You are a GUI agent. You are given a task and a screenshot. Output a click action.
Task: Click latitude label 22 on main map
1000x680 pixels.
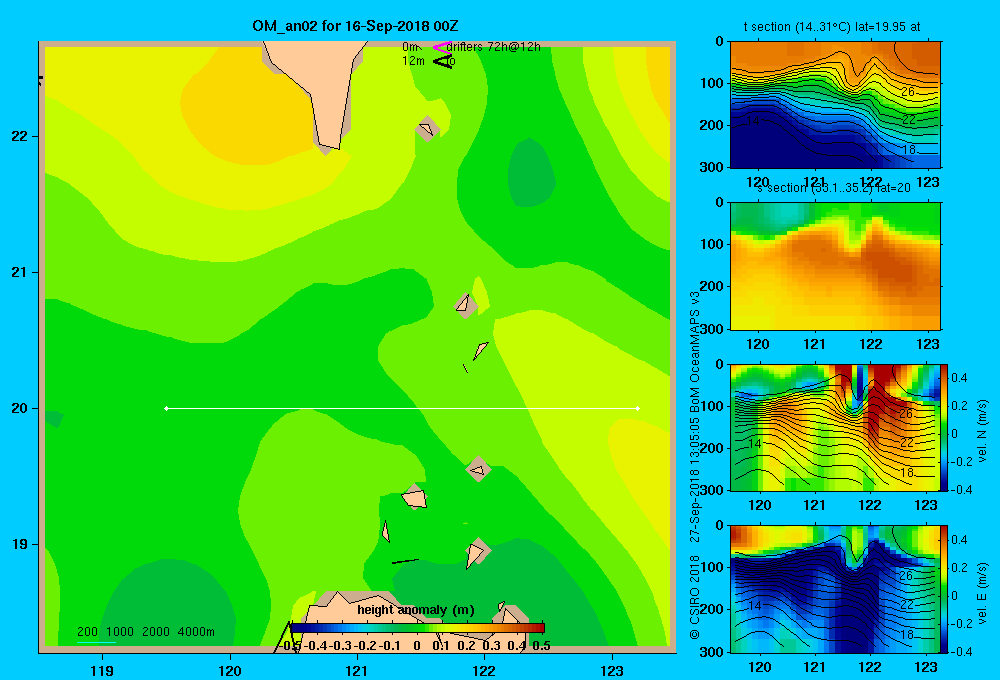coord(20,136)
